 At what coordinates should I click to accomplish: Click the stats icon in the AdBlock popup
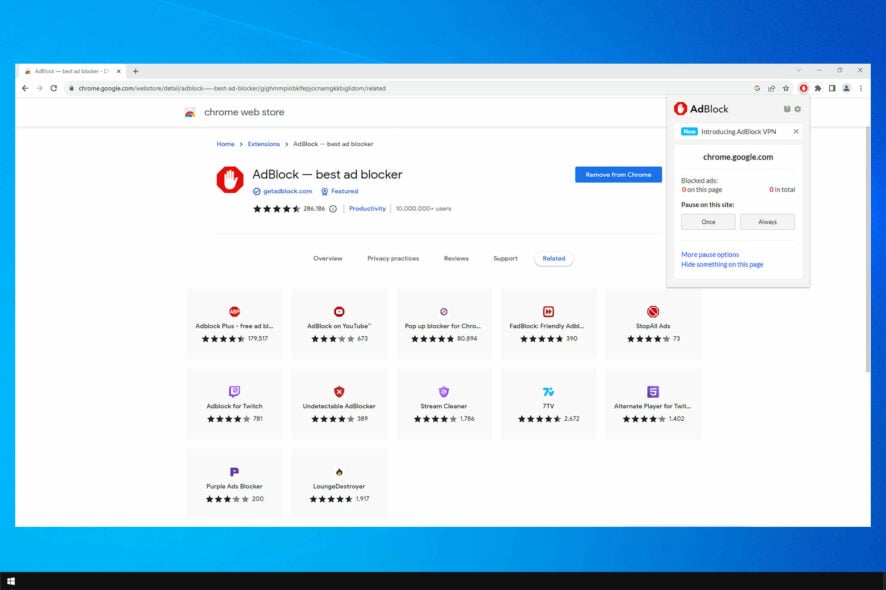[x=786, y=109]
